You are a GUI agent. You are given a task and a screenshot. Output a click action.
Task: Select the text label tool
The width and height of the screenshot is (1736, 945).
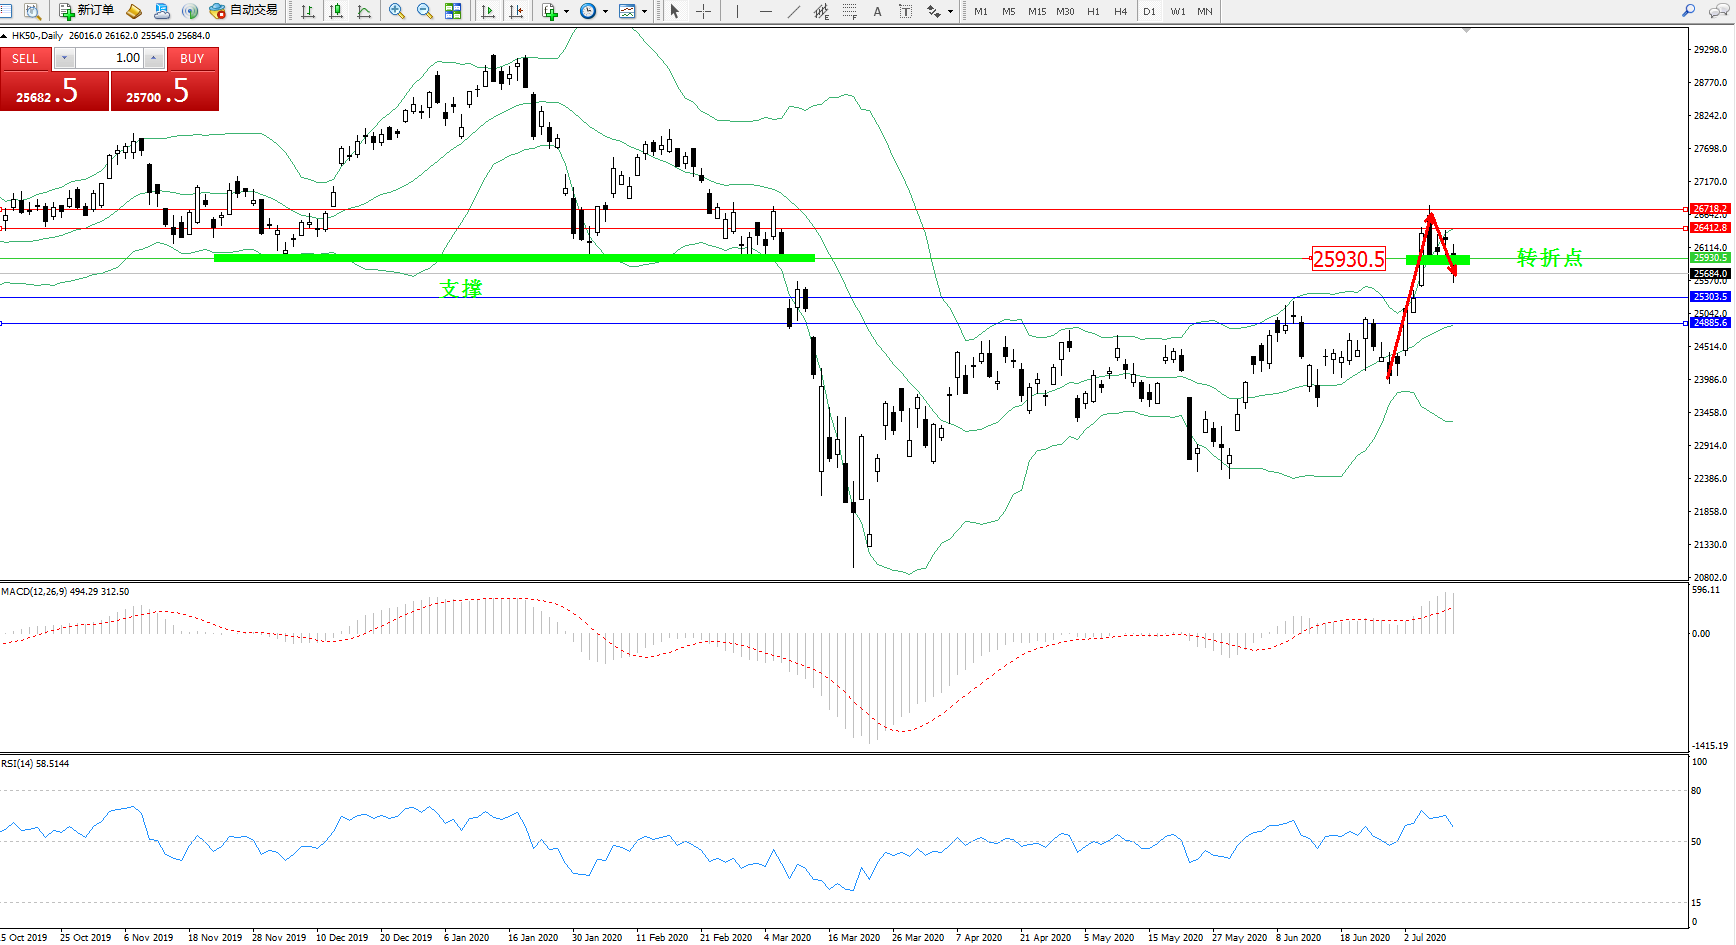[x=877, y=11]
